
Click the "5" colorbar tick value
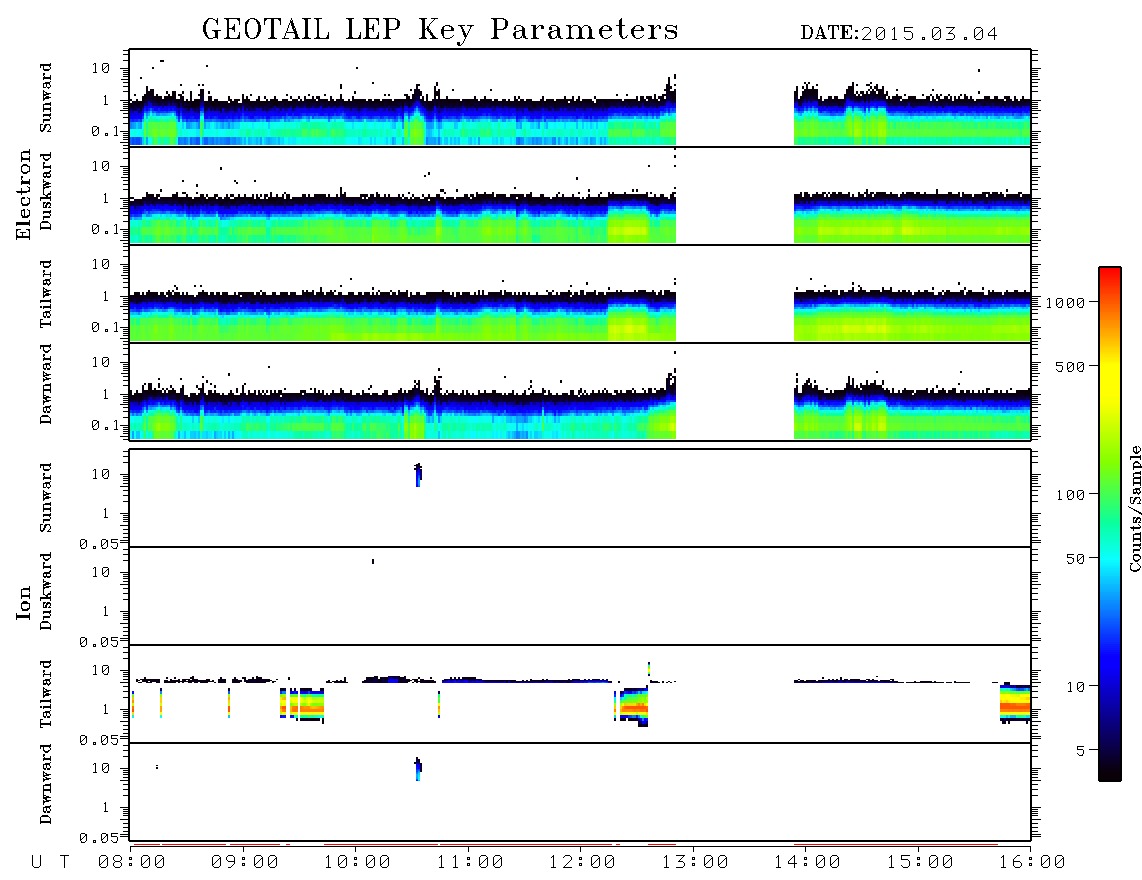(1080, 751)
